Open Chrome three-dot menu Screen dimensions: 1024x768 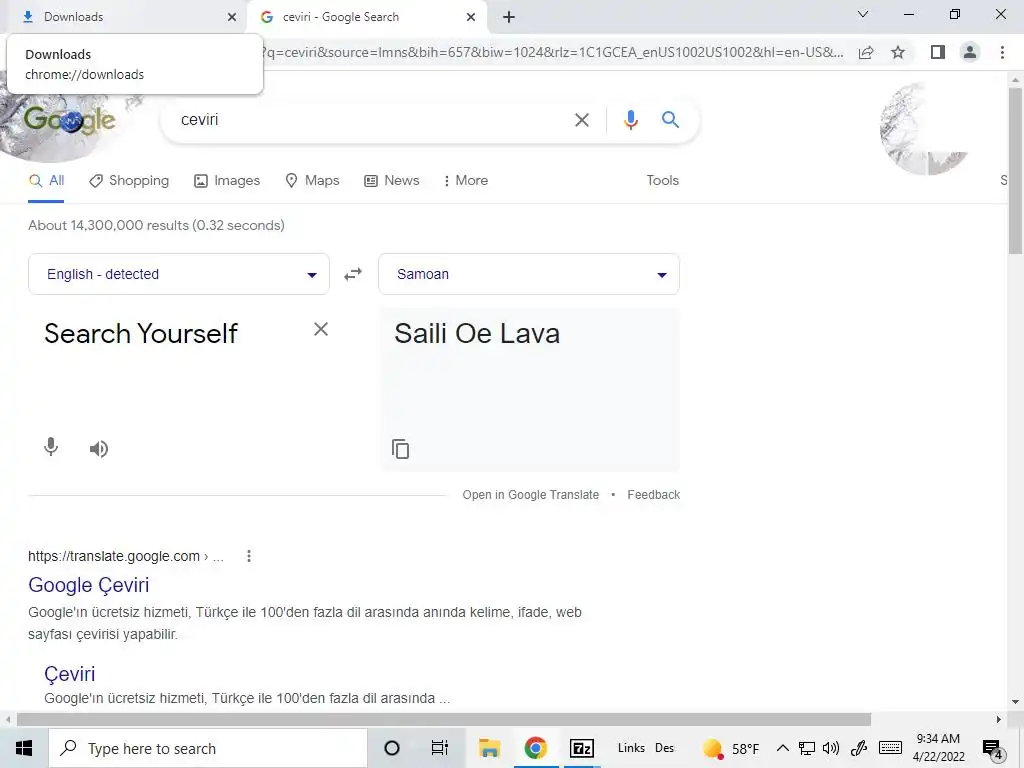(1002, 52)
